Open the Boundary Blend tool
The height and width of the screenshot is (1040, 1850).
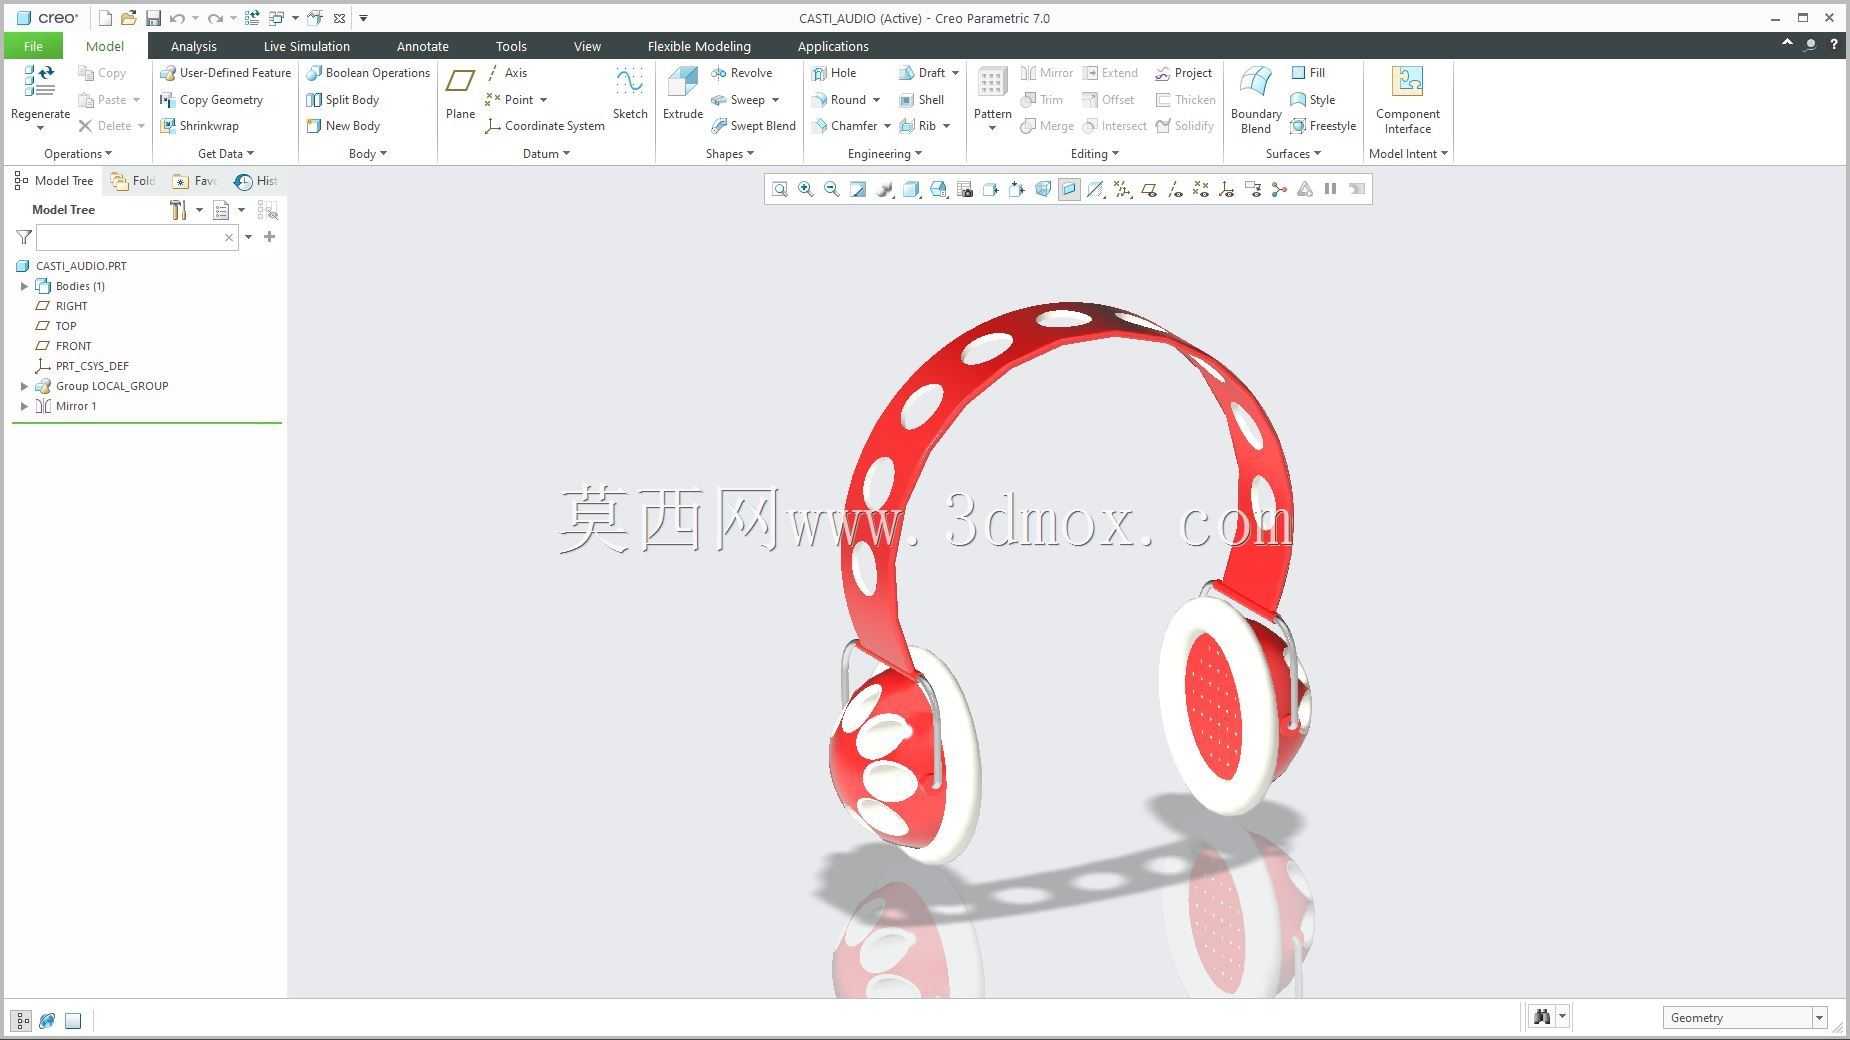click(x=1256, y=100)
